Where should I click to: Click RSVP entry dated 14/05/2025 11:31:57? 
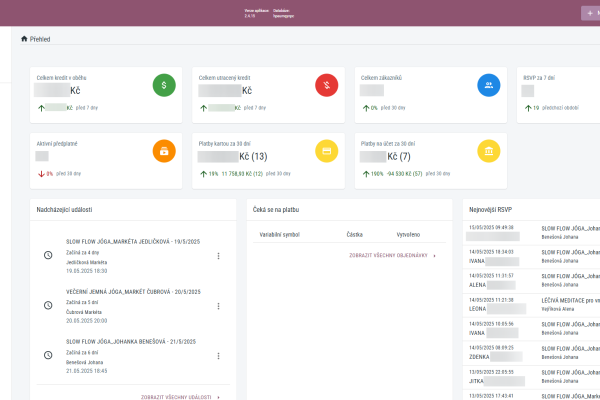[x=531, y=281]
